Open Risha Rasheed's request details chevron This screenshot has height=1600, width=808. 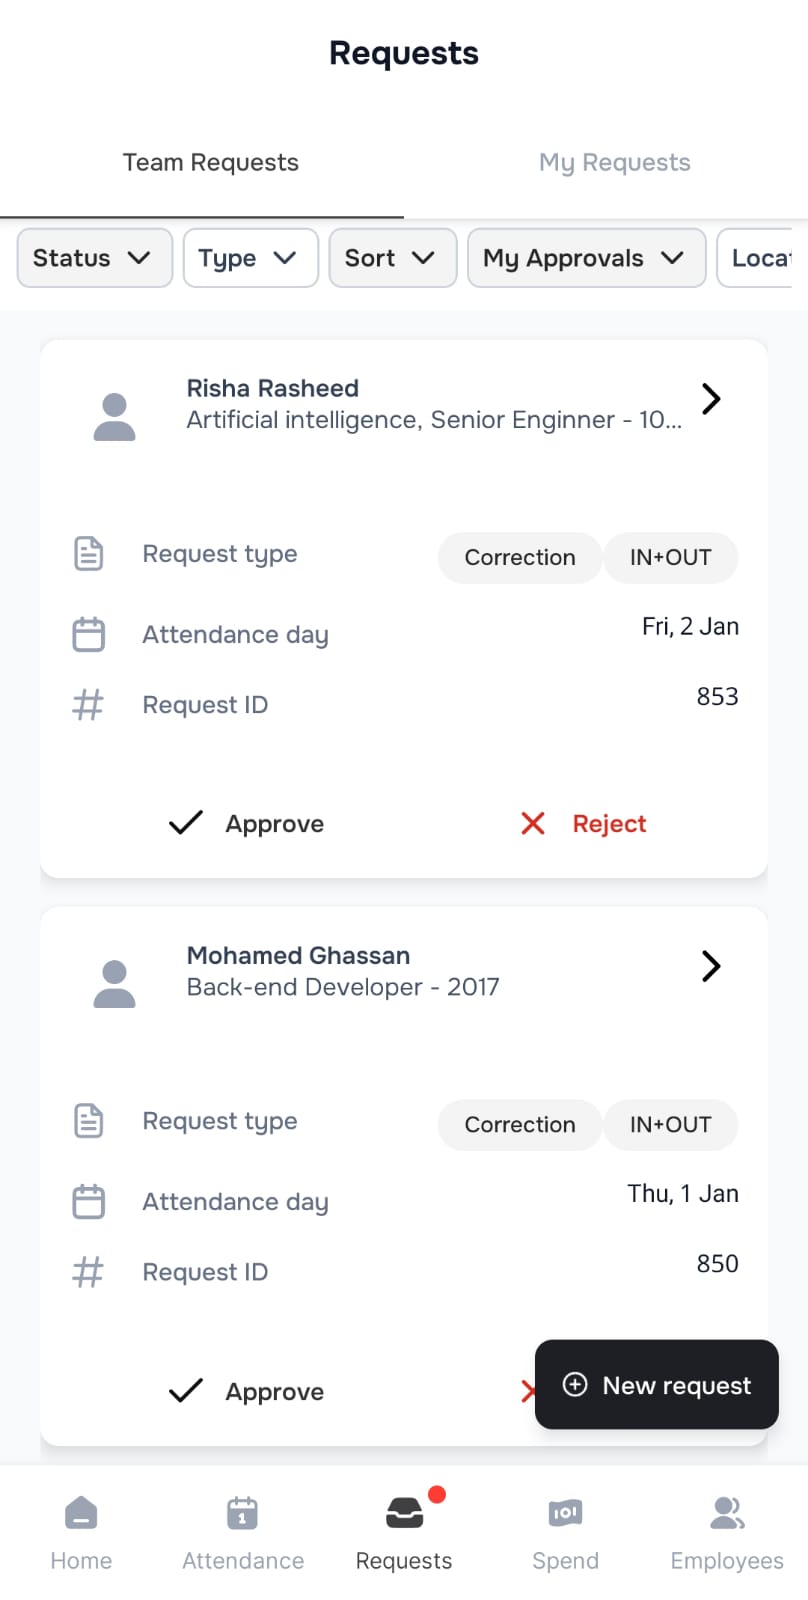711,399
